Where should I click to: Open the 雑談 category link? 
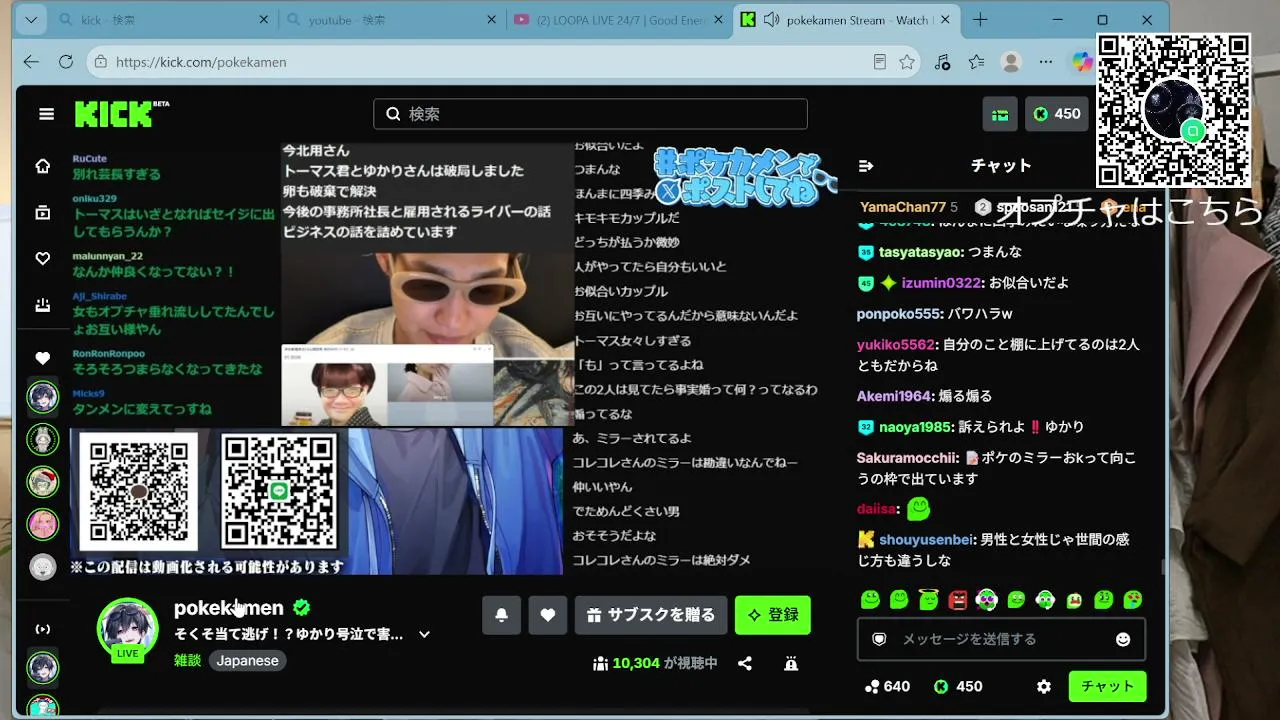pos(188,660)
